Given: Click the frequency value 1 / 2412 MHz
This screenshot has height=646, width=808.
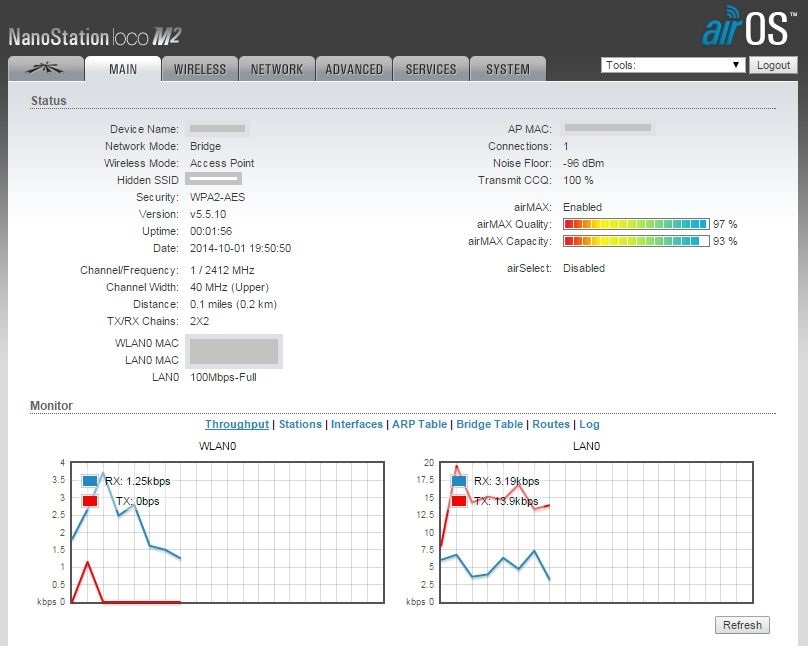Looking at the screenshot, I should 222,270.
